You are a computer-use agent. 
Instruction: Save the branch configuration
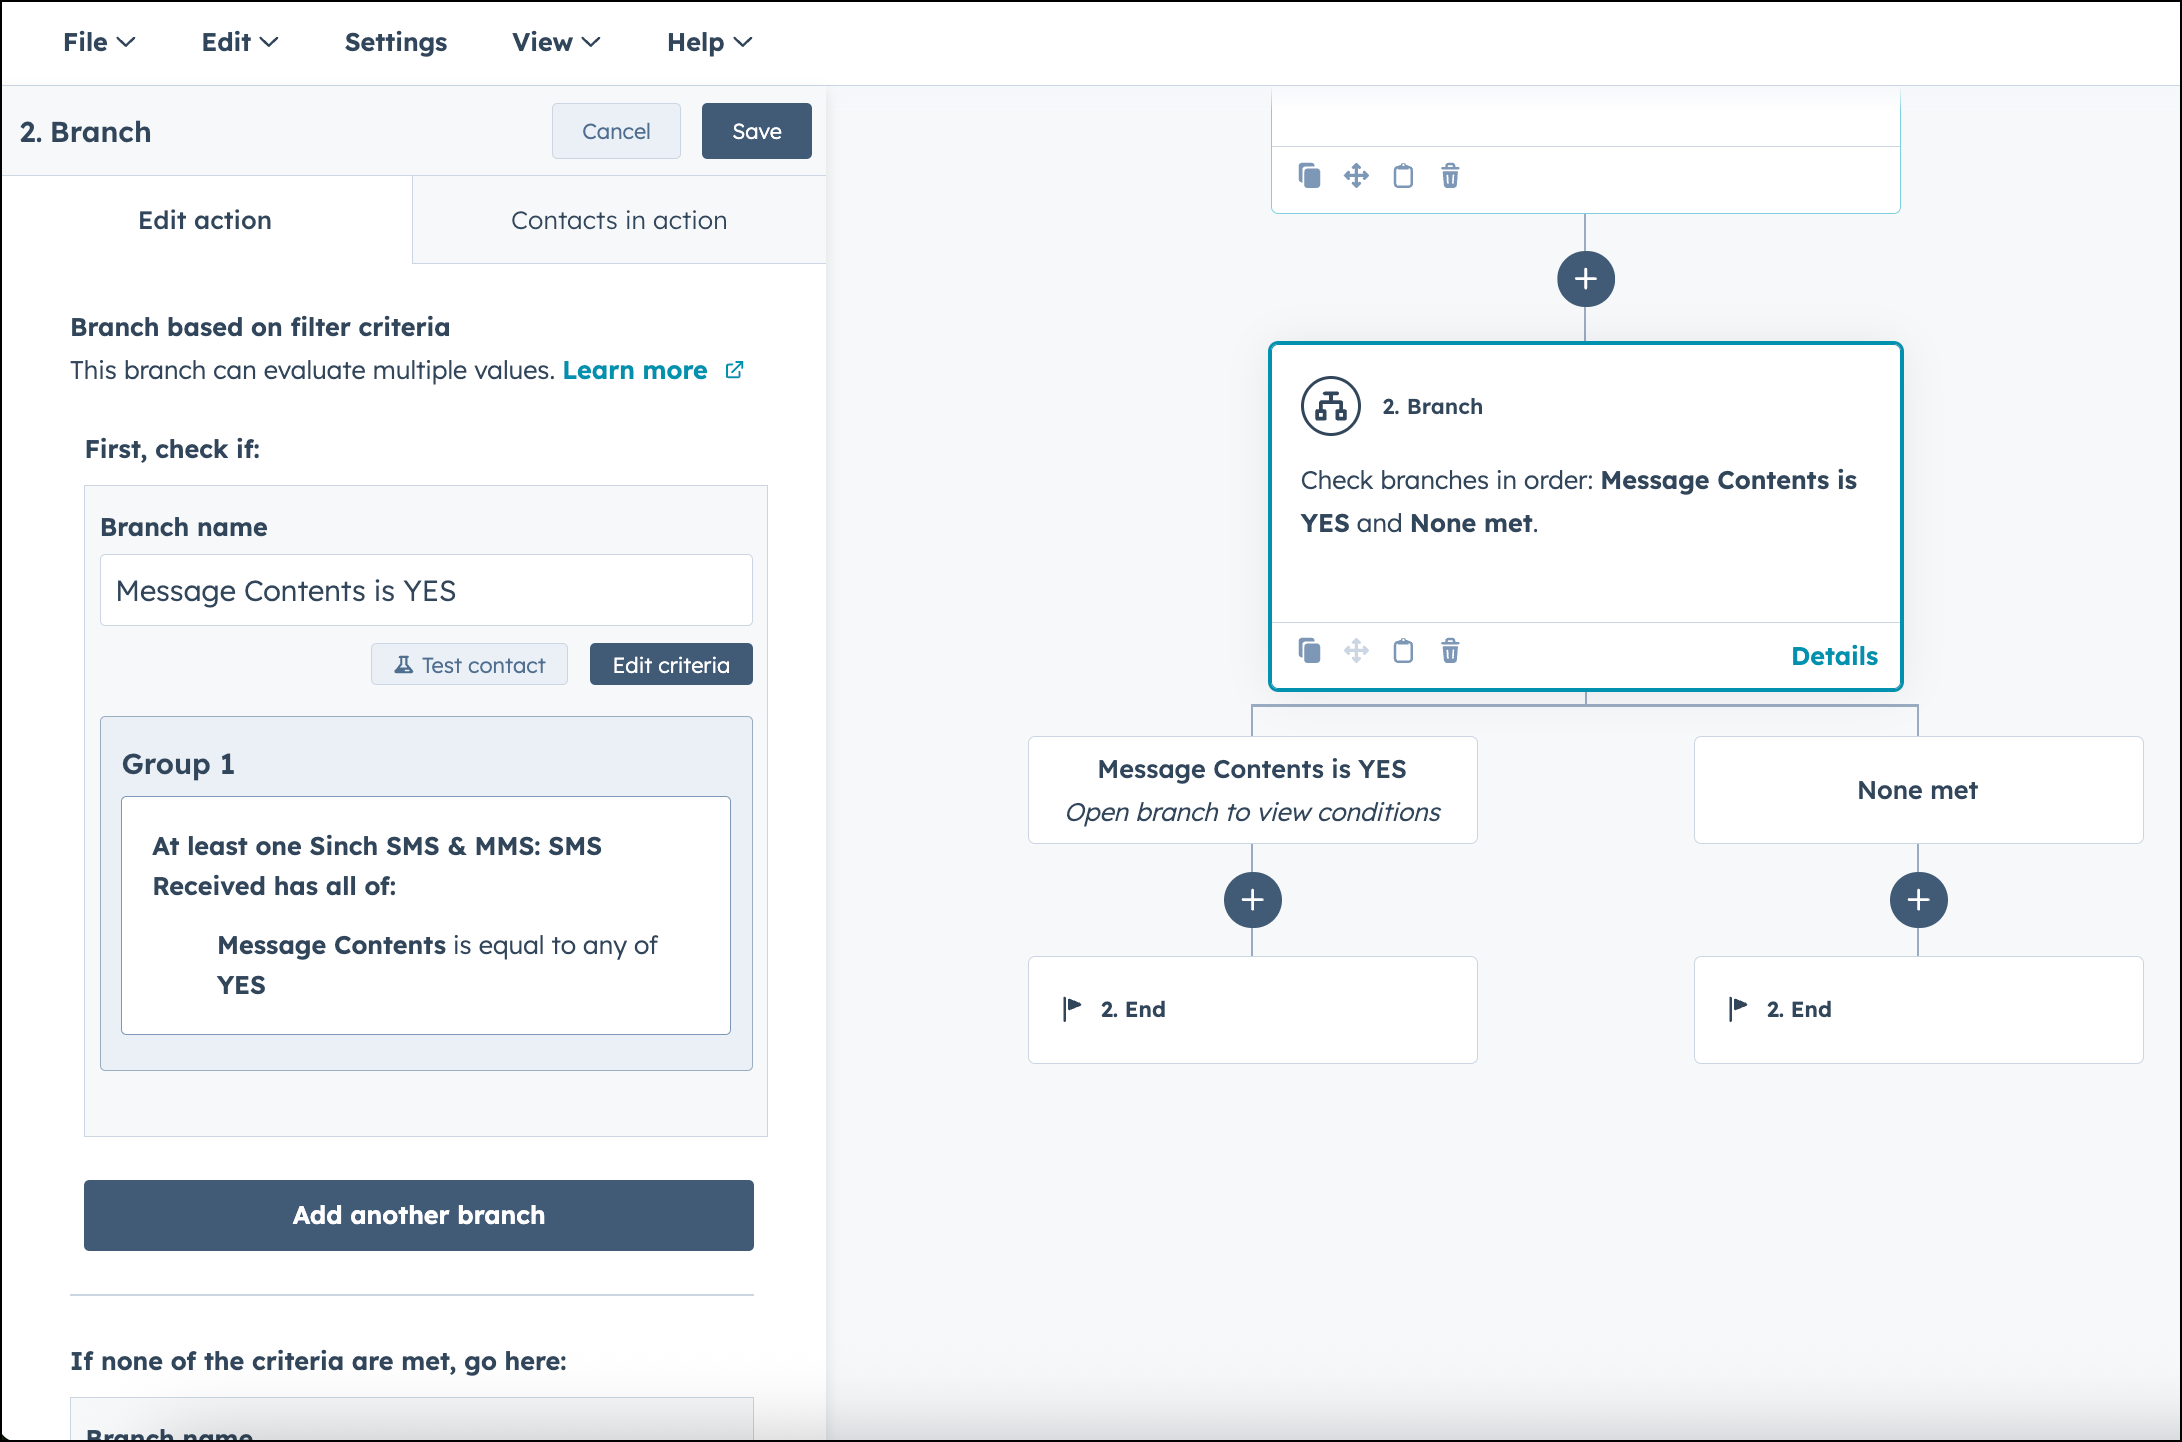tap(756, 131)
